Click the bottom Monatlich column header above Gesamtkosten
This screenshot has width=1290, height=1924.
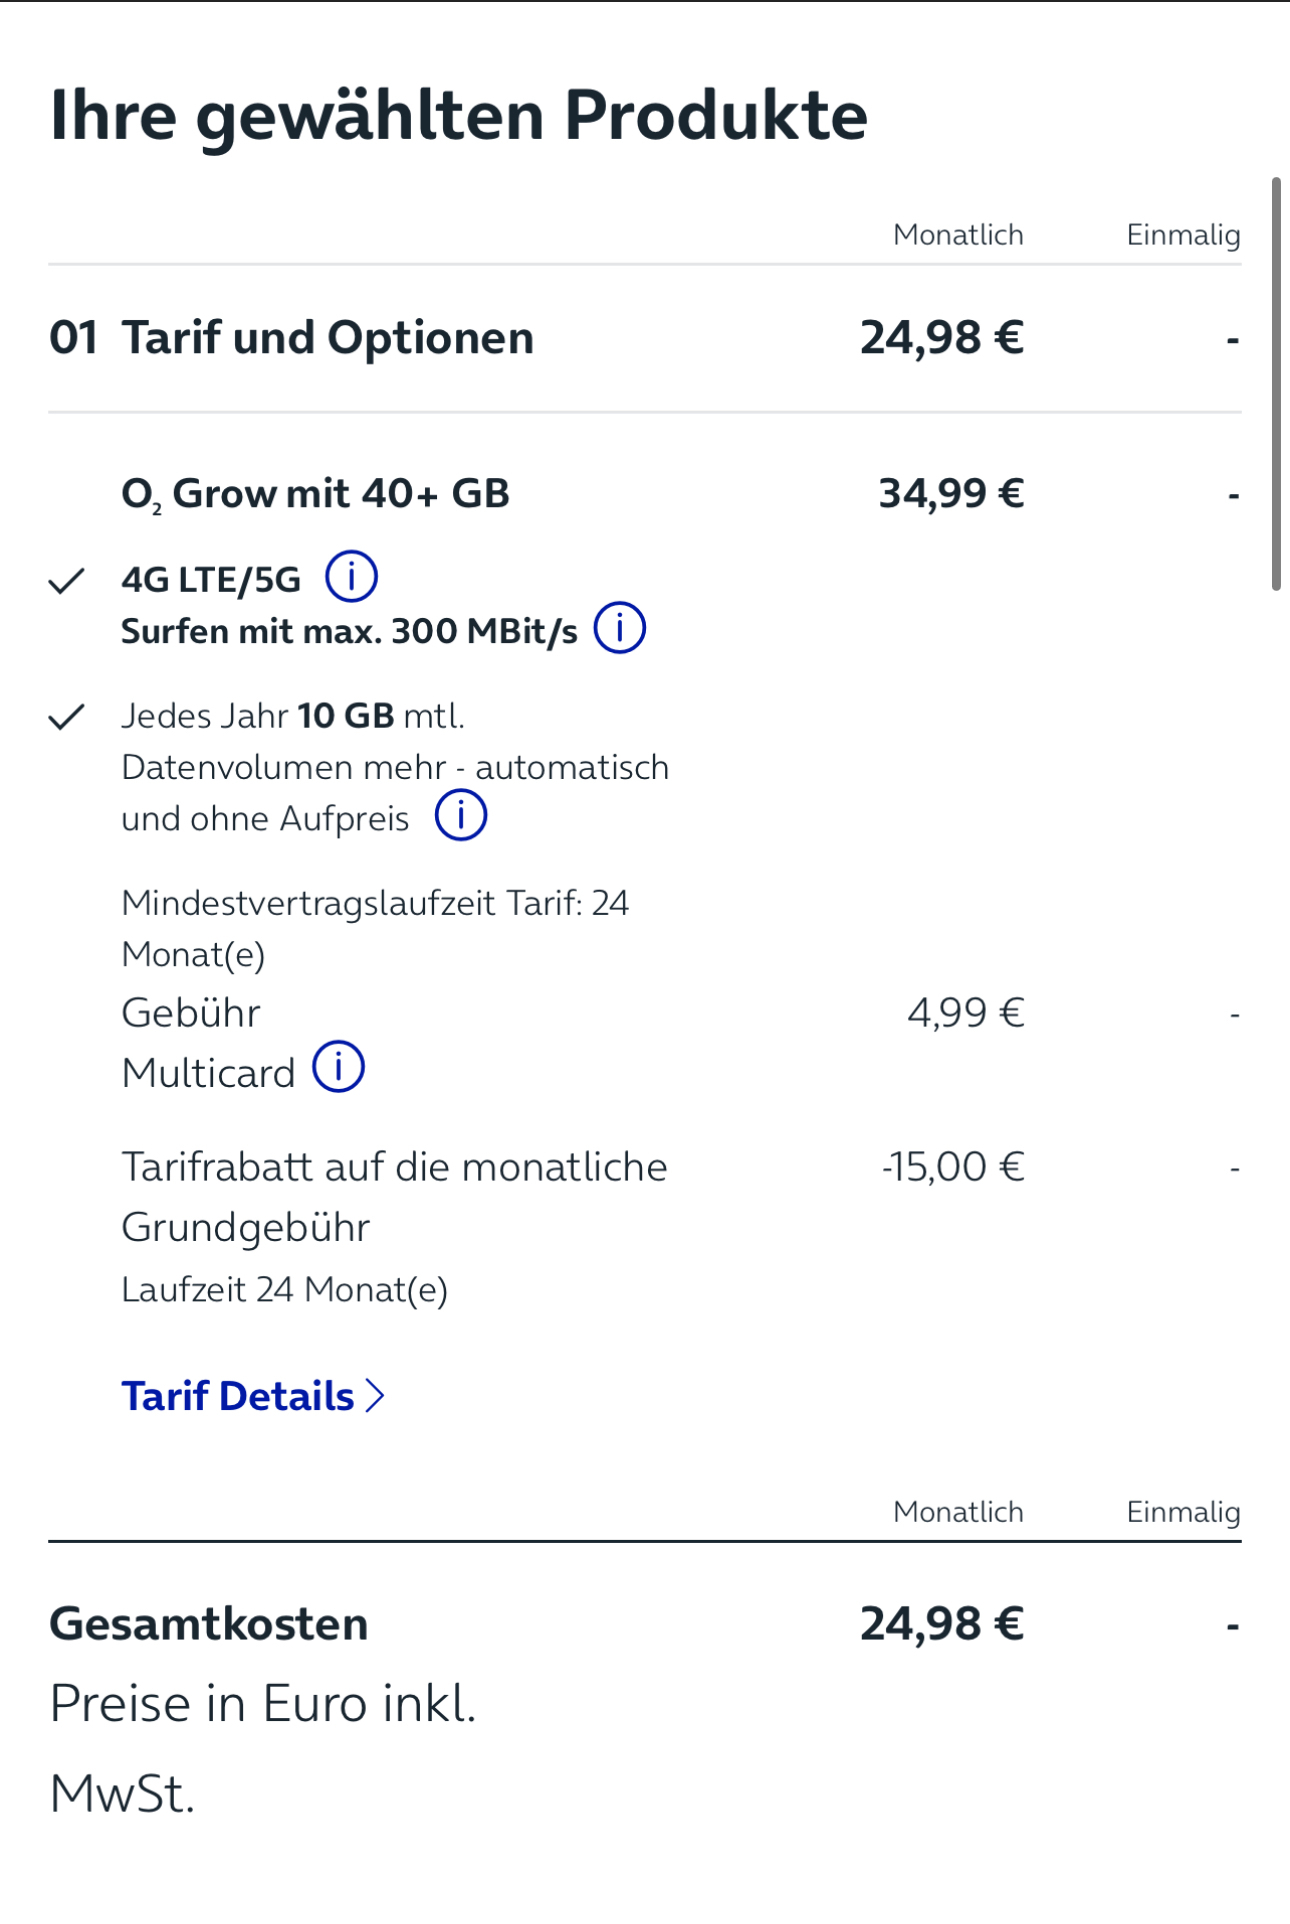tap(958, 1512)
